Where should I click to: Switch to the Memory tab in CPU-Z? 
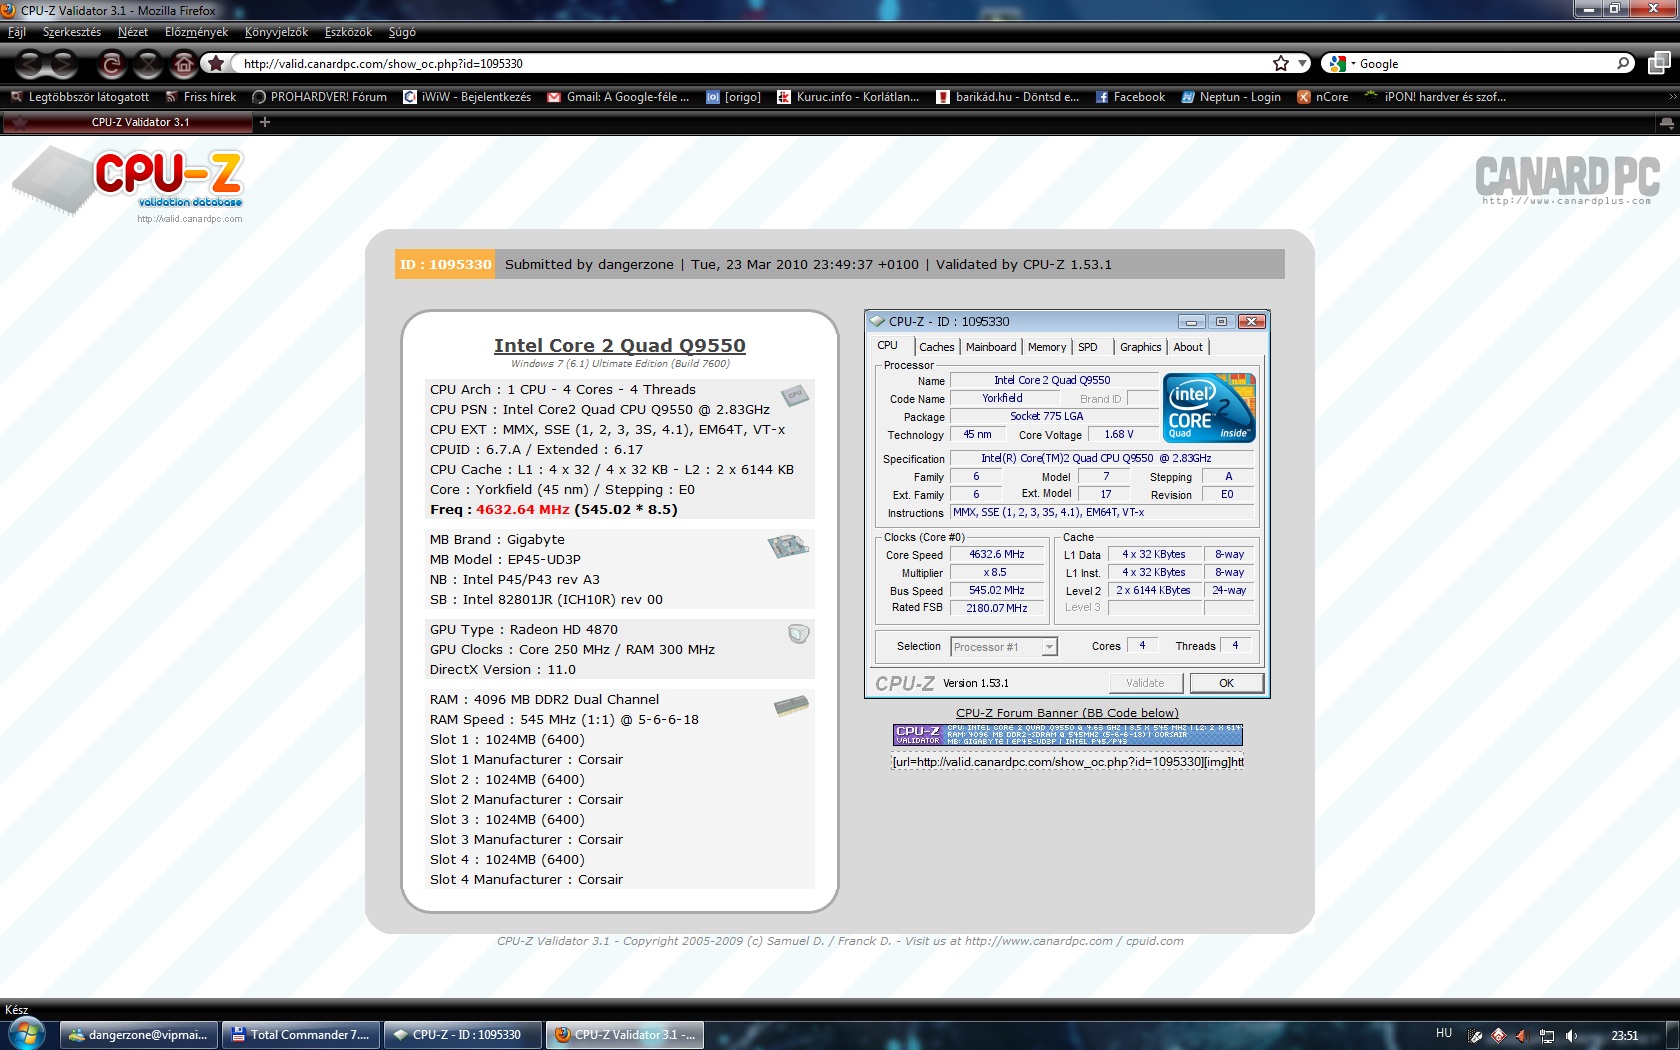tap(1047, 347)
